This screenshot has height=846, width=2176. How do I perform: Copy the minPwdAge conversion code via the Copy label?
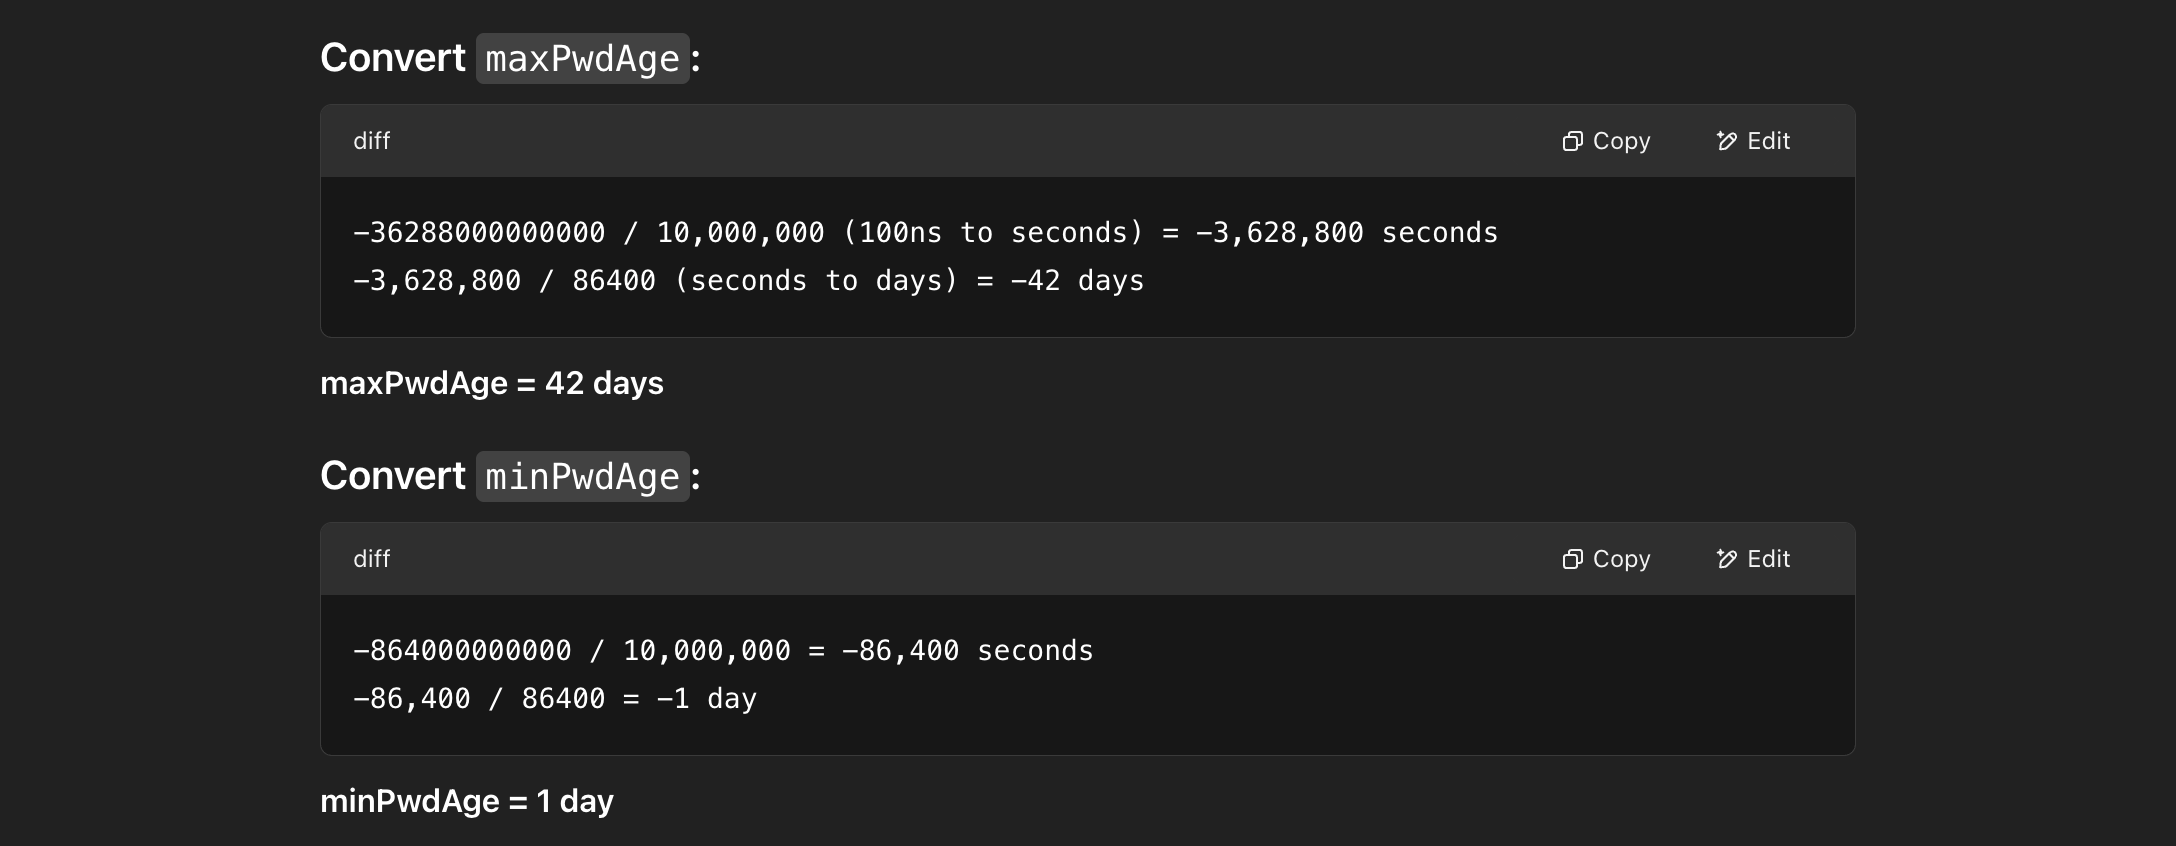(x=1621, y=559)
